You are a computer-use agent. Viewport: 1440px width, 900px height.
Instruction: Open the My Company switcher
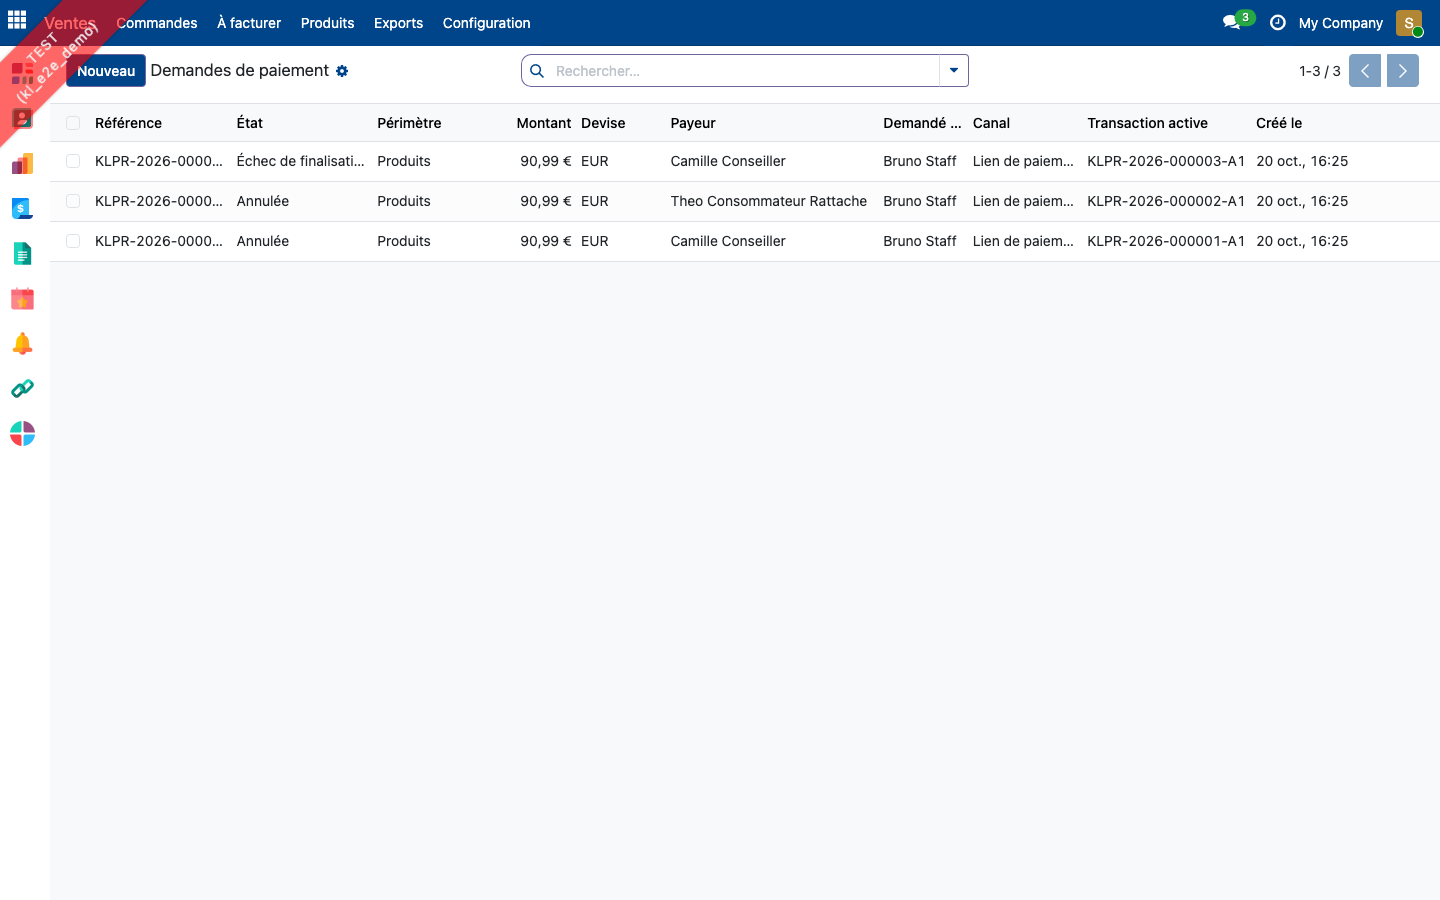1341,23
